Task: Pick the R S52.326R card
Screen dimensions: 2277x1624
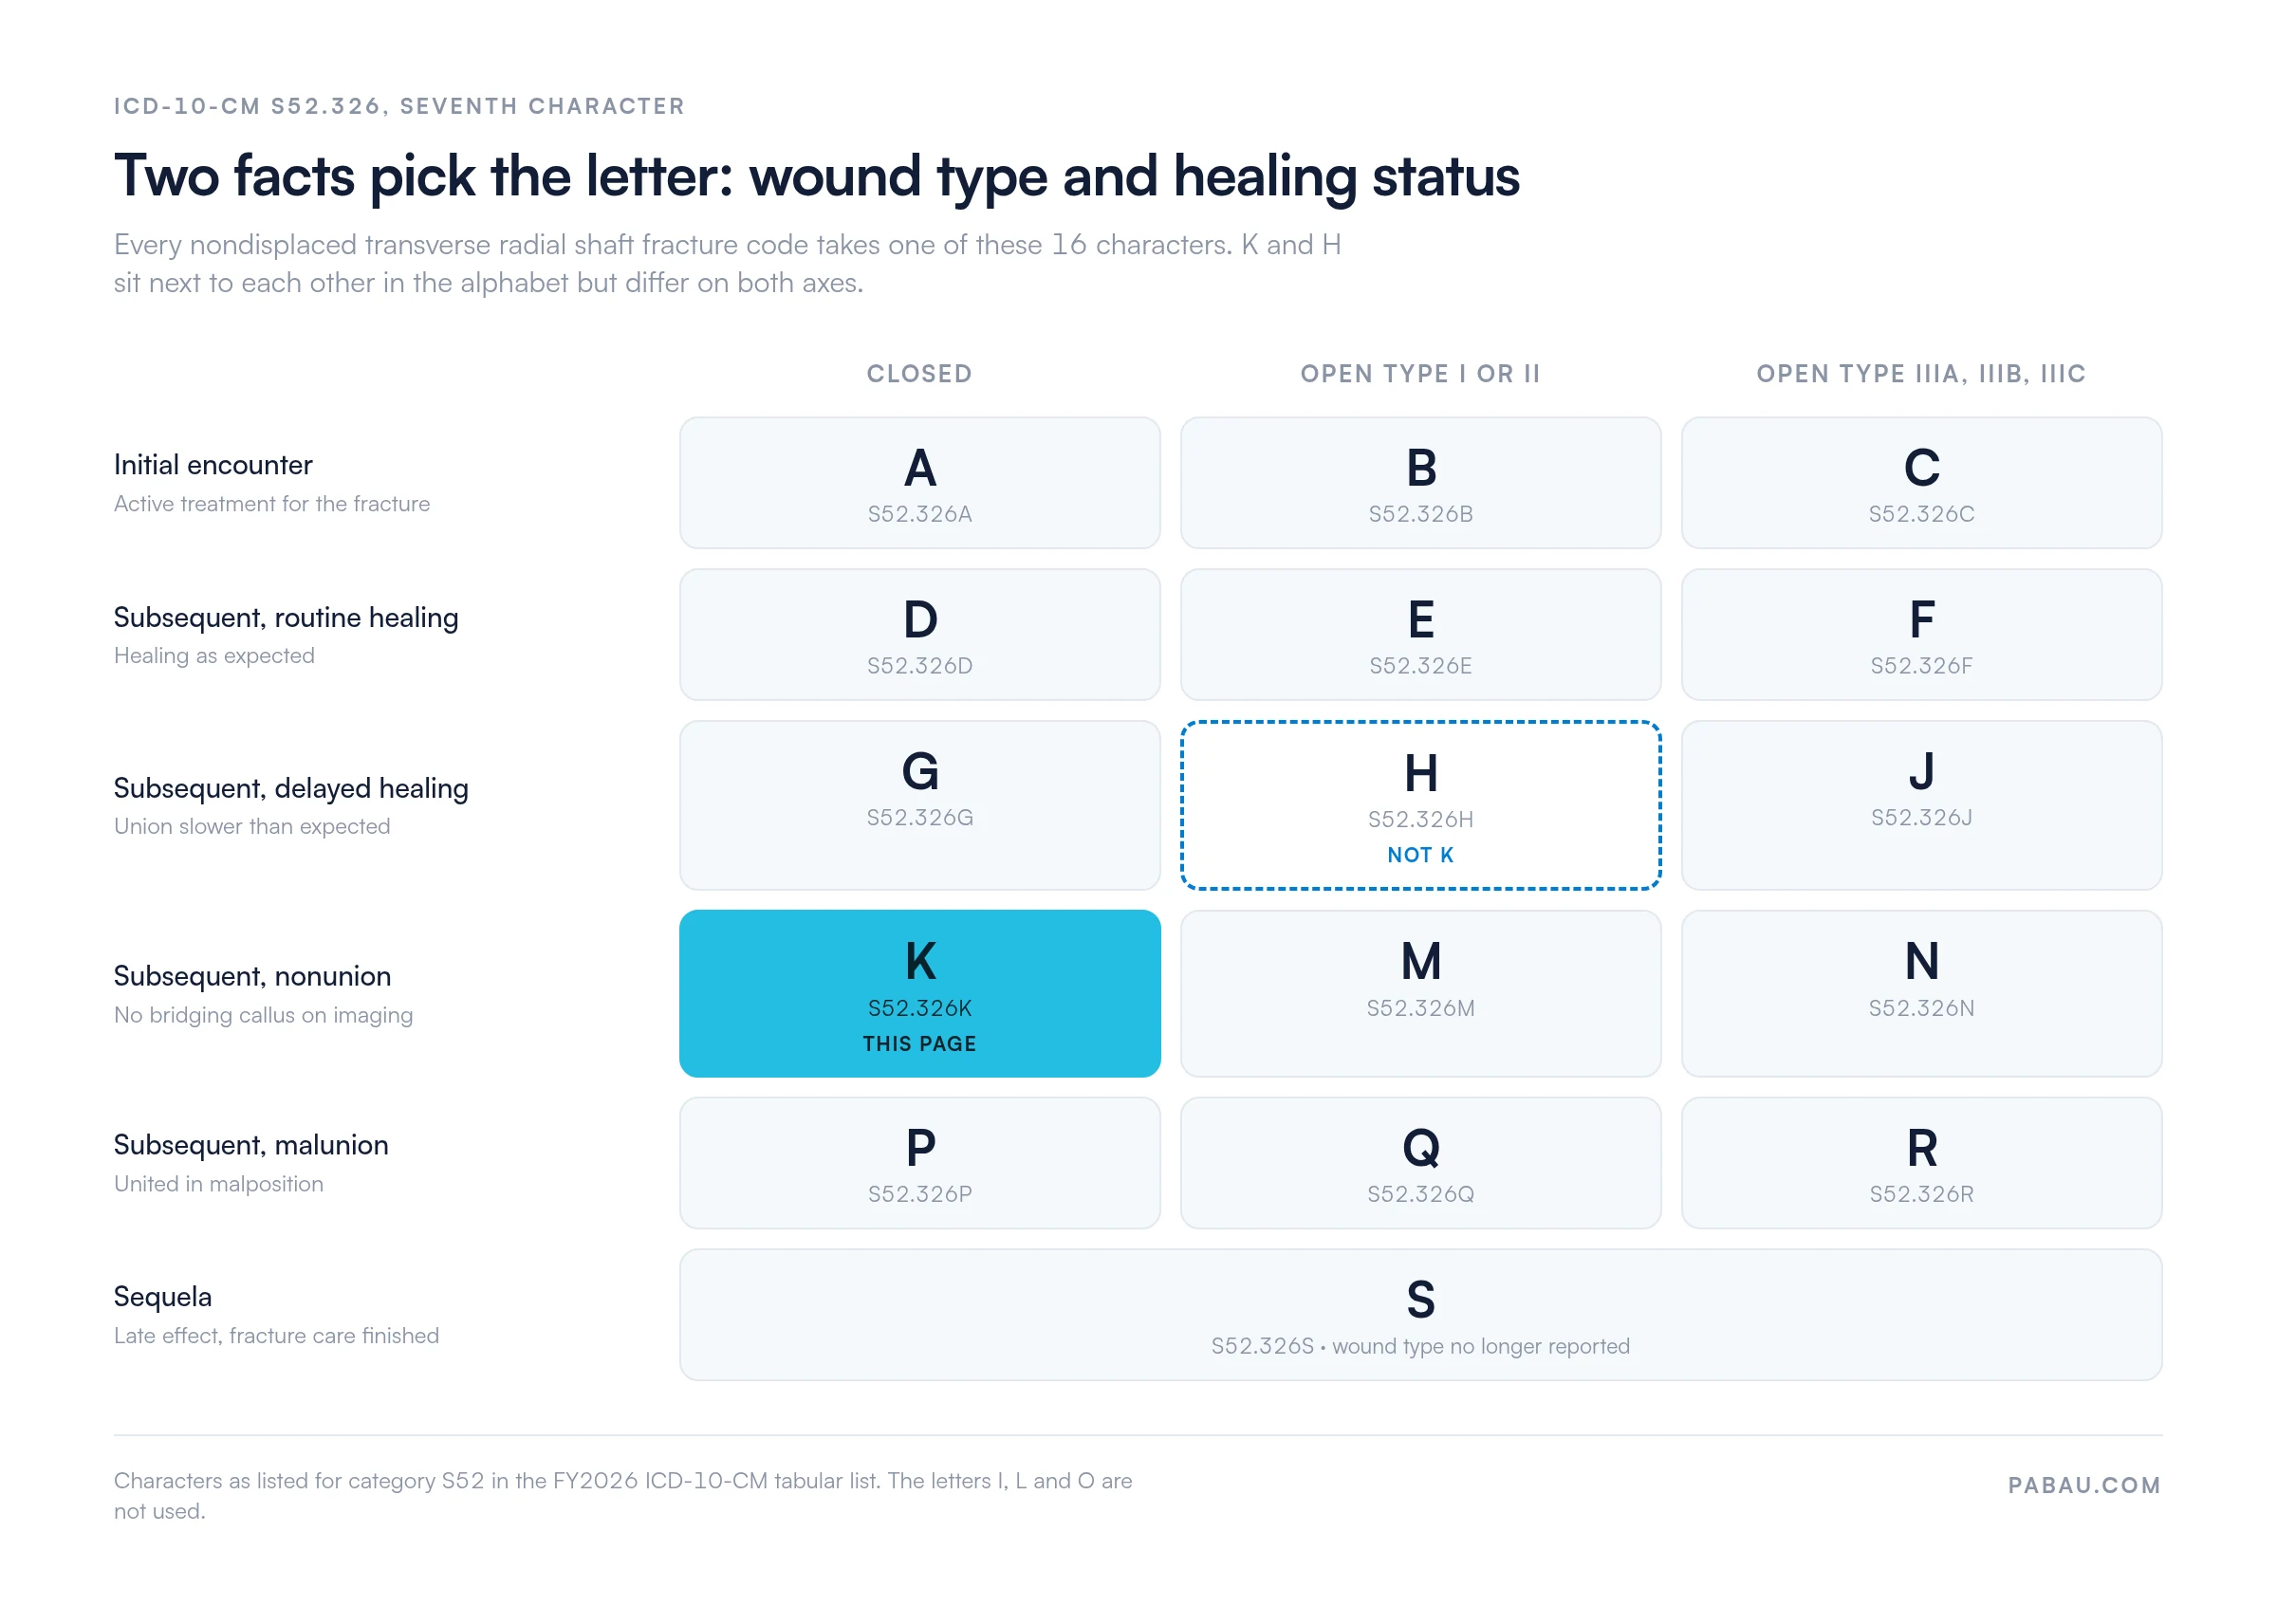Action: [1921, 1163]
